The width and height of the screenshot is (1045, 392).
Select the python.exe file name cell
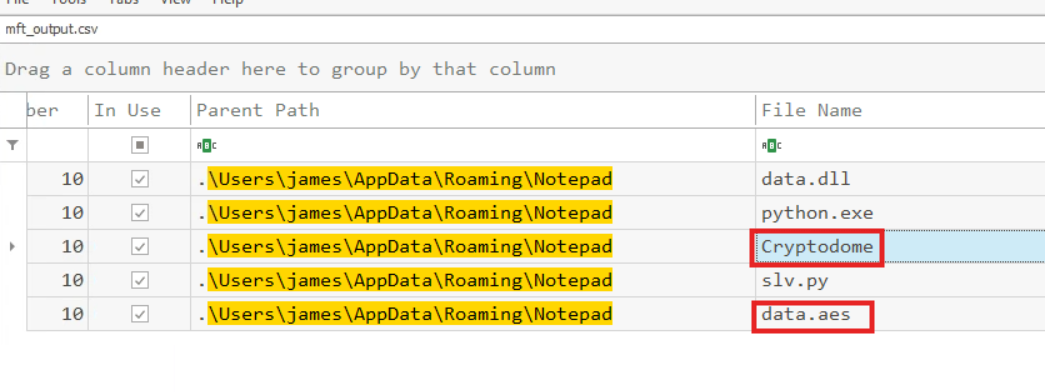coord(900,213)
